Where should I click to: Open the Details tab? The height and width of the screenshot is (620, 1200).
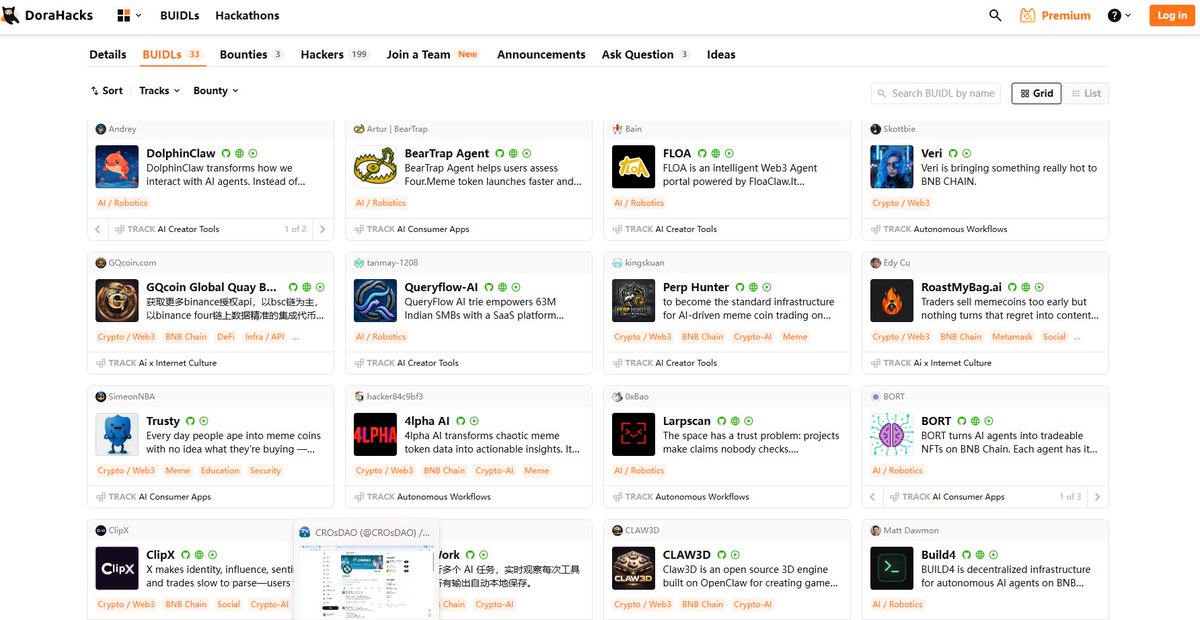[108, 54]
